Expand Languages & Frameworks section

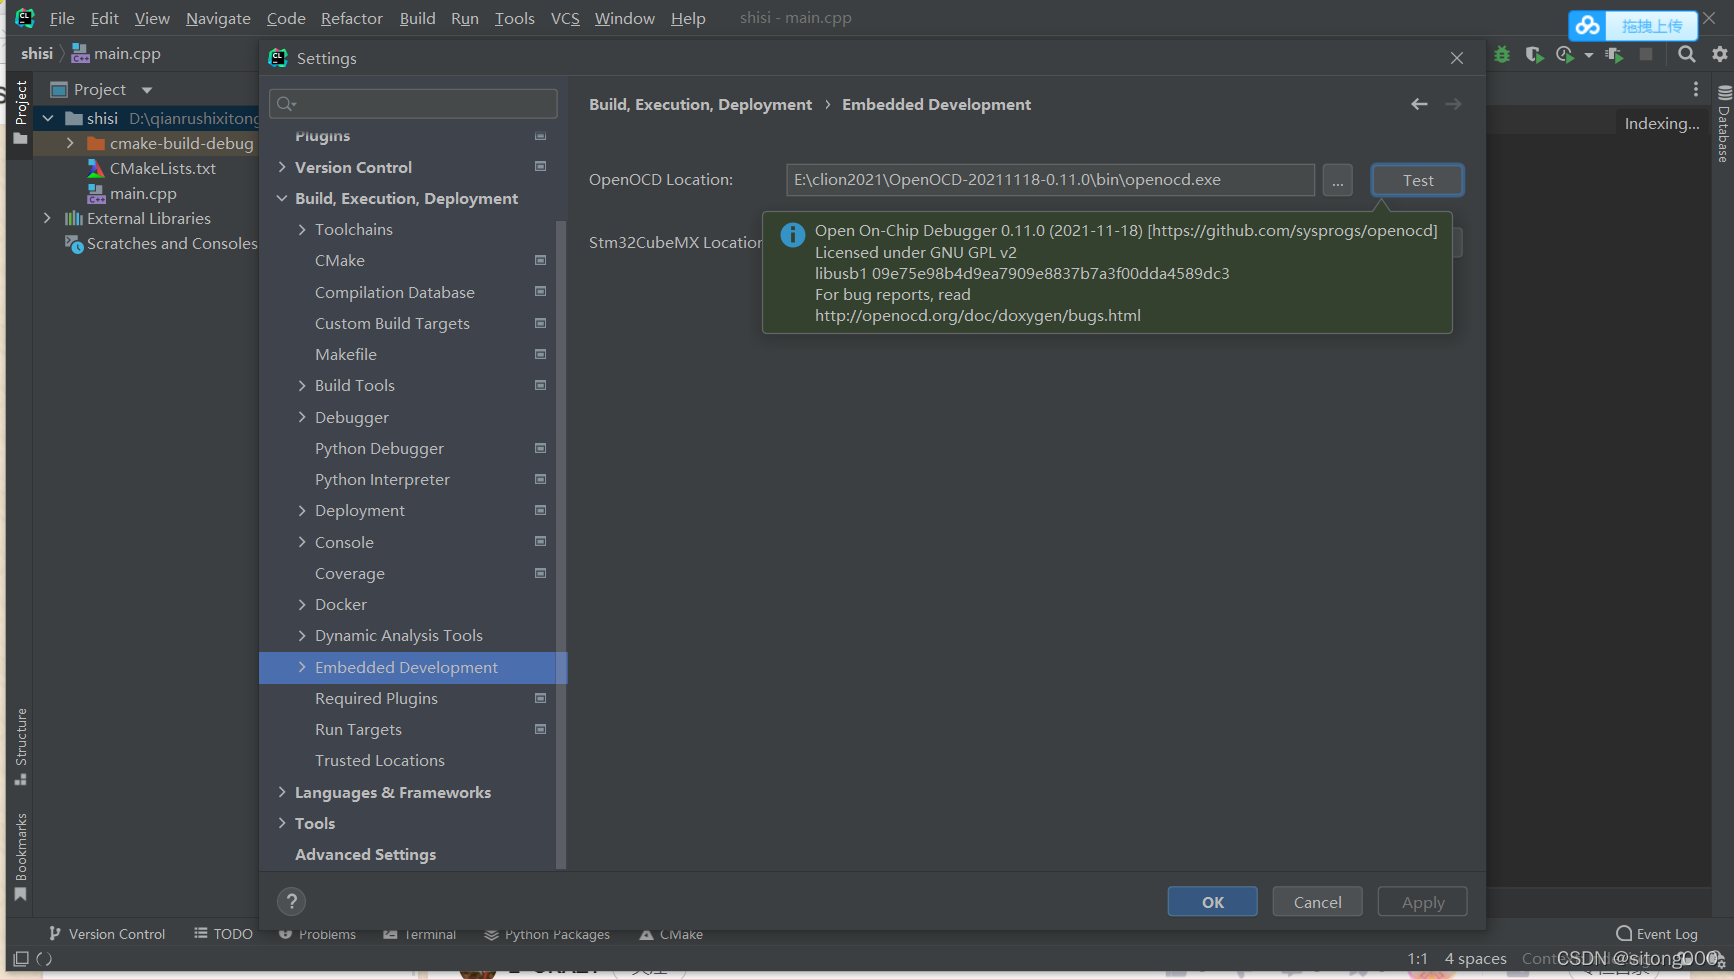(x=282, y=792)
